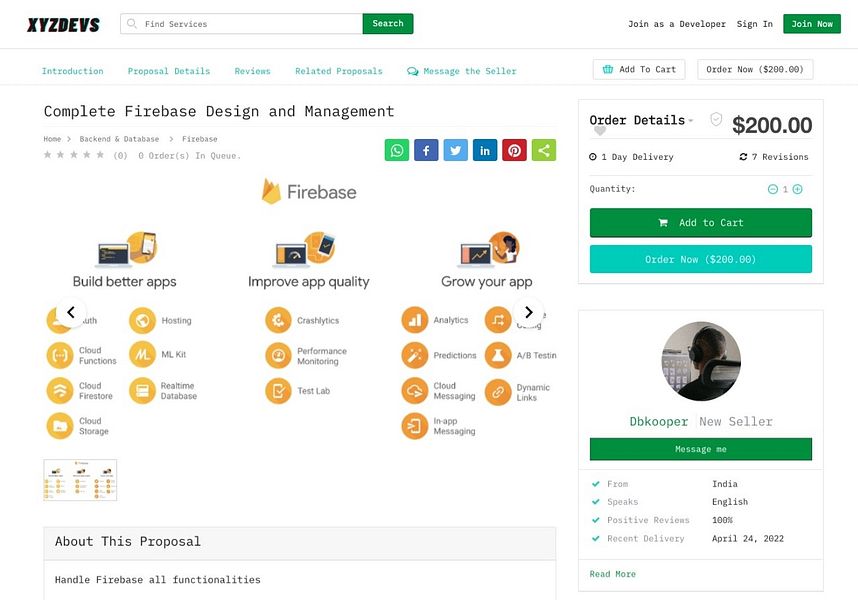Click the Crashlytics icon in the slide

[279, 321]
